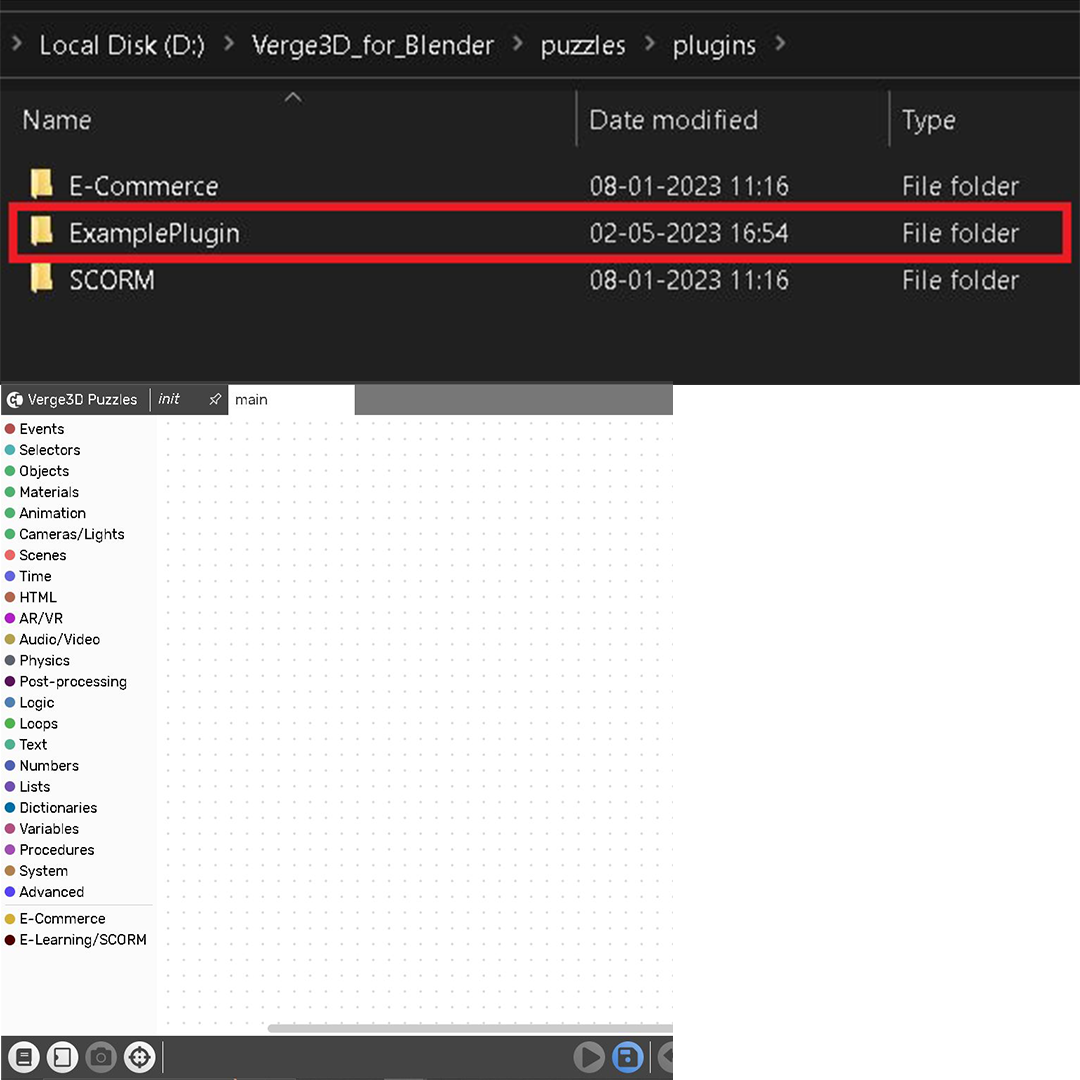Viewport: 1080px width, 1080px height.
Task: Choose the Dictionaries puzzle category
Action: click(58, 807)
